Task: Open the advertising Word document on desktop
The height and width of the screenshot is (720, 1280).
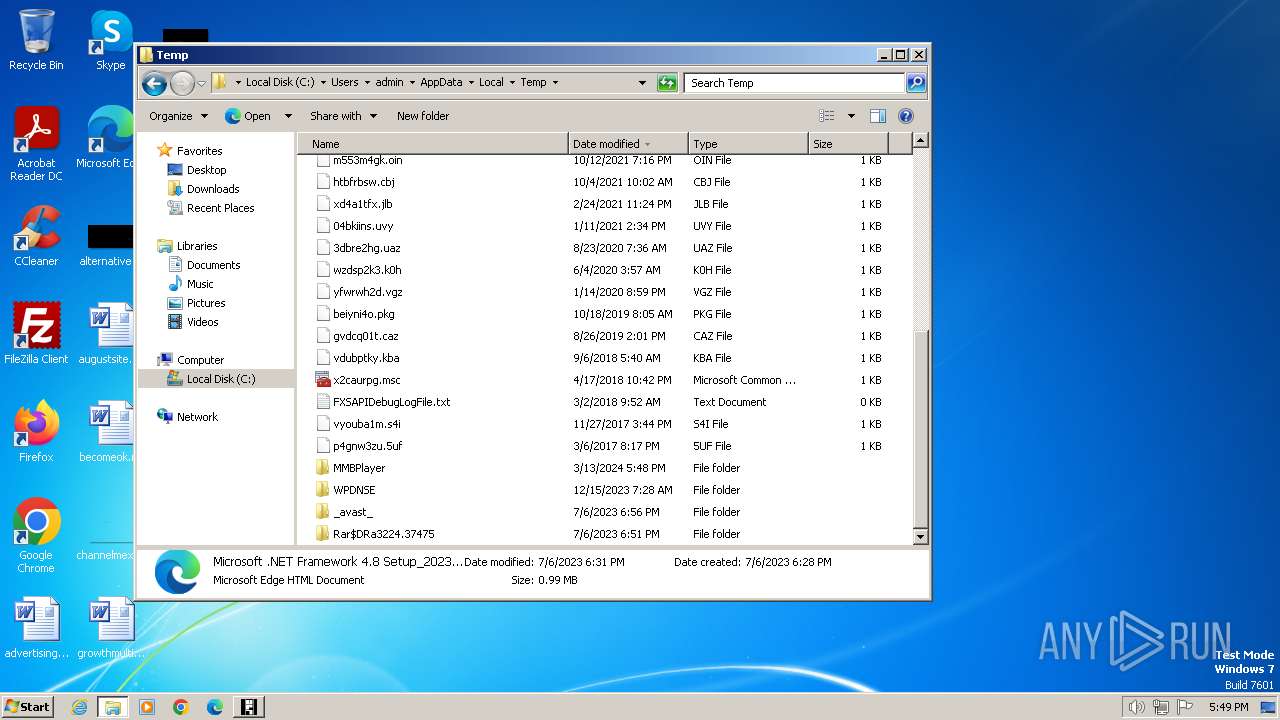Action: (36, 628)
